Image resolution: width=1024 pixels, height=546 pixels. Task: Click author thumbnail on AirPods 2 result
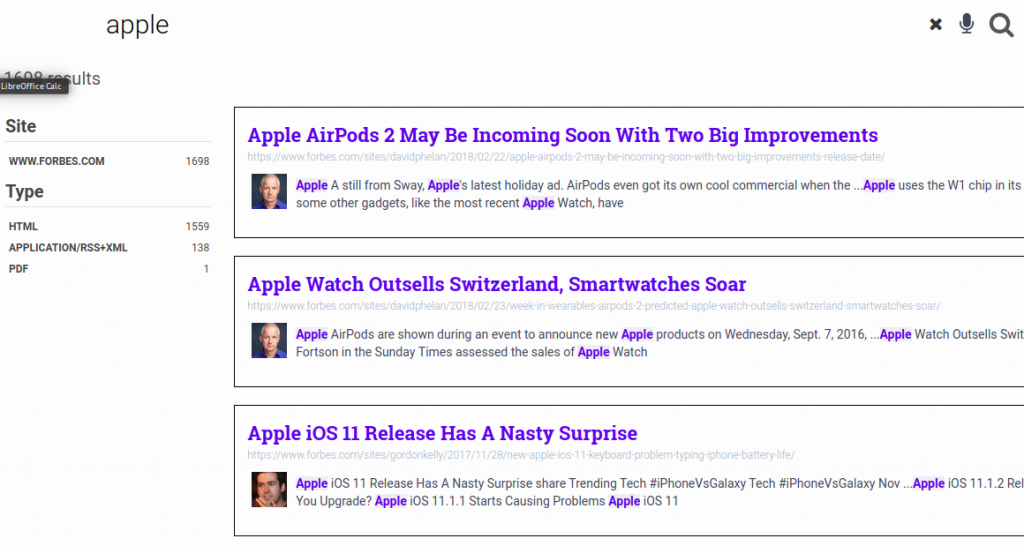(269, 192)
